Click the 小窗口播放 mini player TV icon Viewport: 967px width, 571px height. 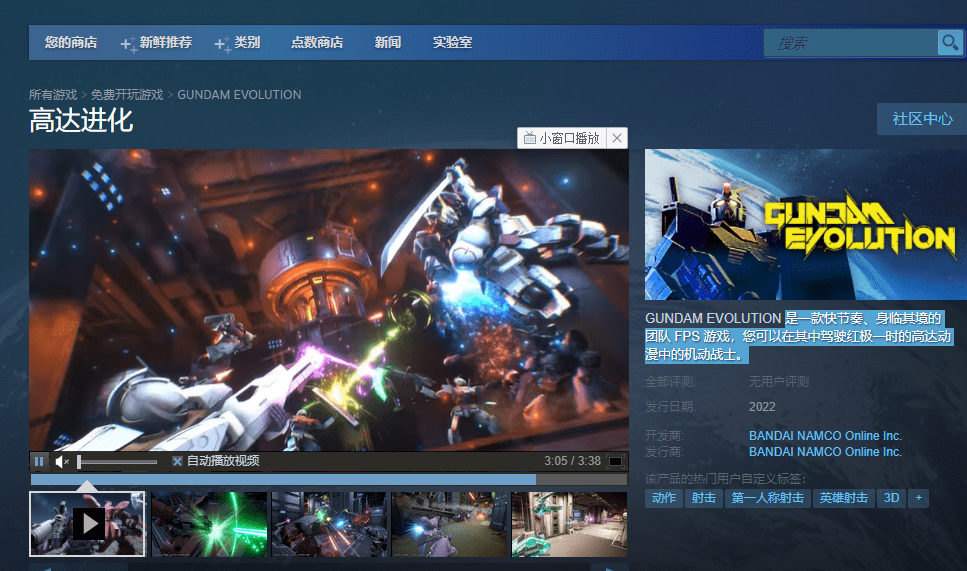(529, 138)
